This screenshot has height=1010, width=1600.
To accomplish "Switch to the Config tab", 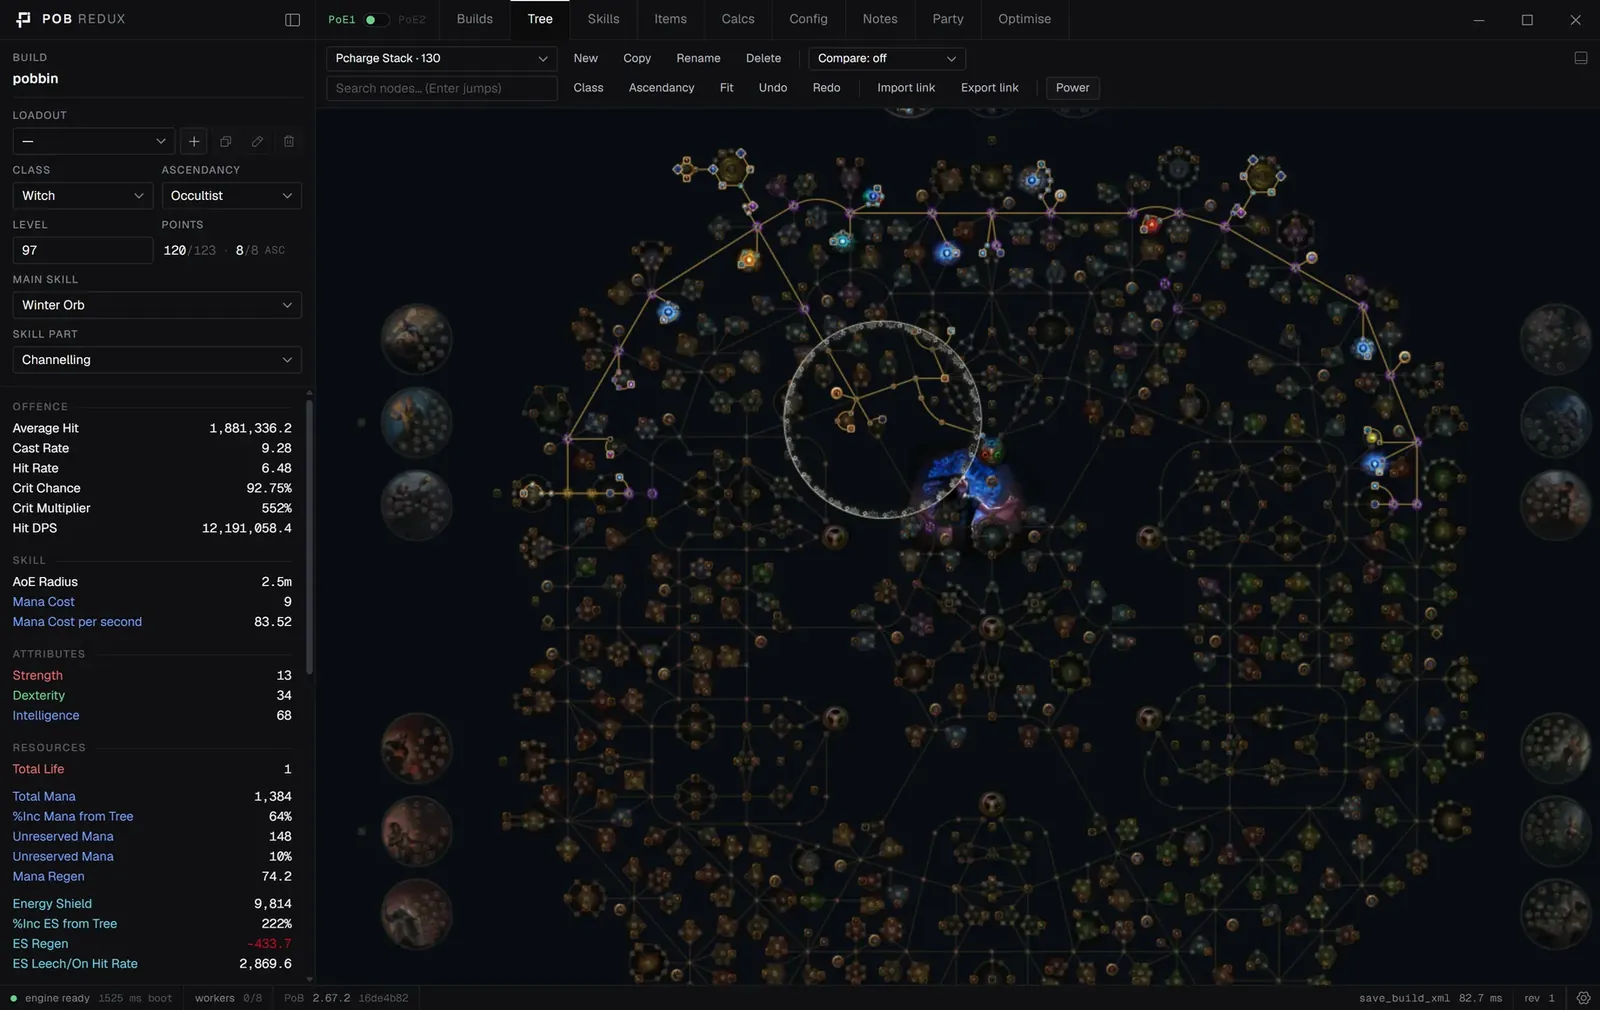I will pos(808,19).
